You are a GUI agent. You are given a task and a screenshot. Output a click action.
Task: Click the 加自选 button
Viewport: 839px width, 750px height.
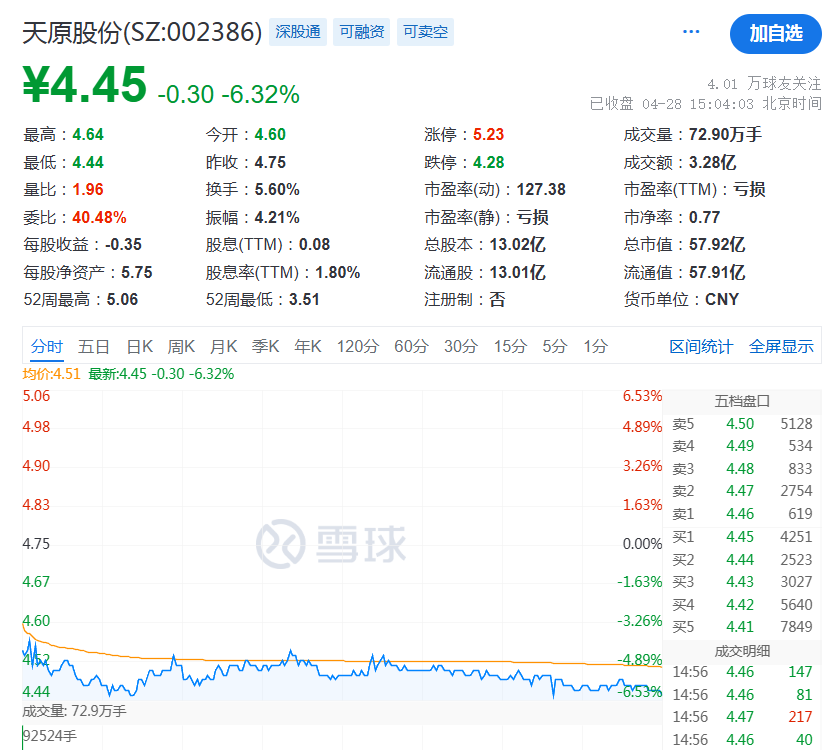coord(775,33)
